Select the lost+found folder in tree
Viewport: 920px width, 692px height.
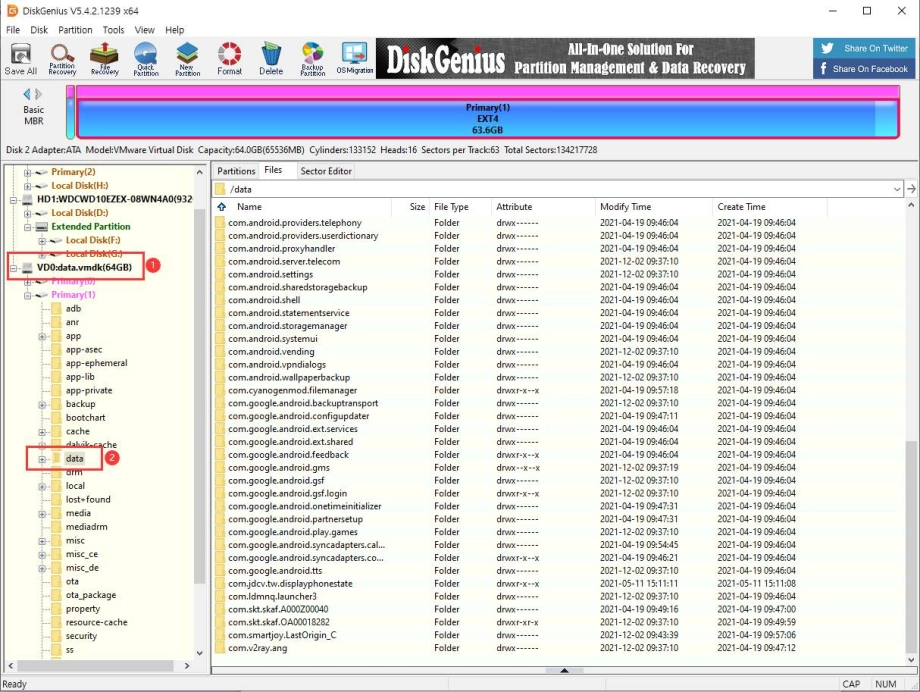click(88, 499)
